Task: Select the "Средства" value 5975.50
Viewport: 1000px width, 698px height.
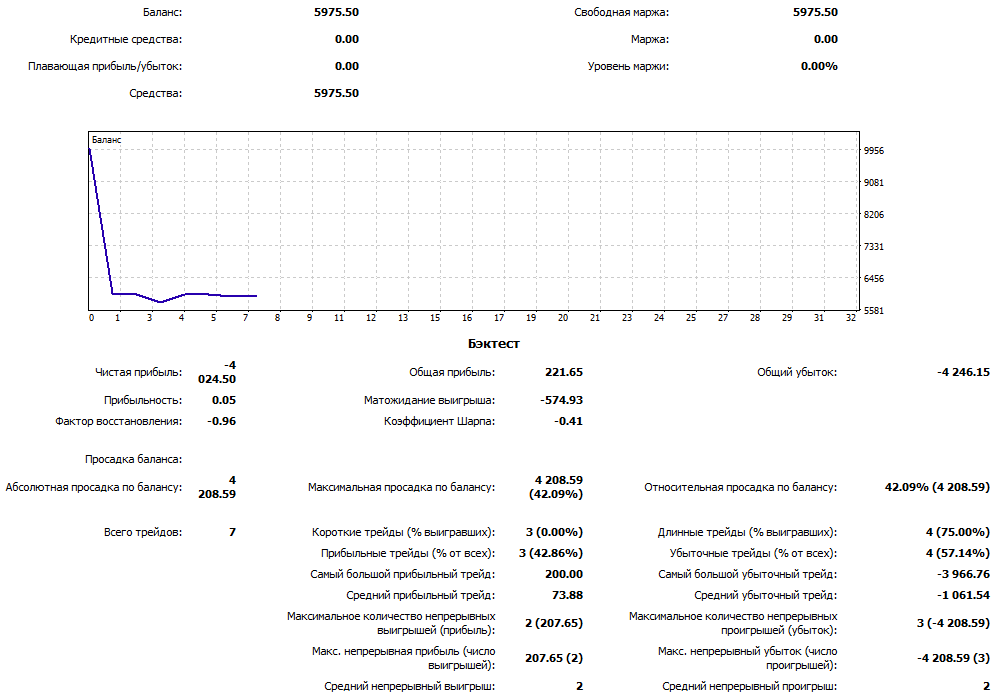Action: (x=336, y=94)
